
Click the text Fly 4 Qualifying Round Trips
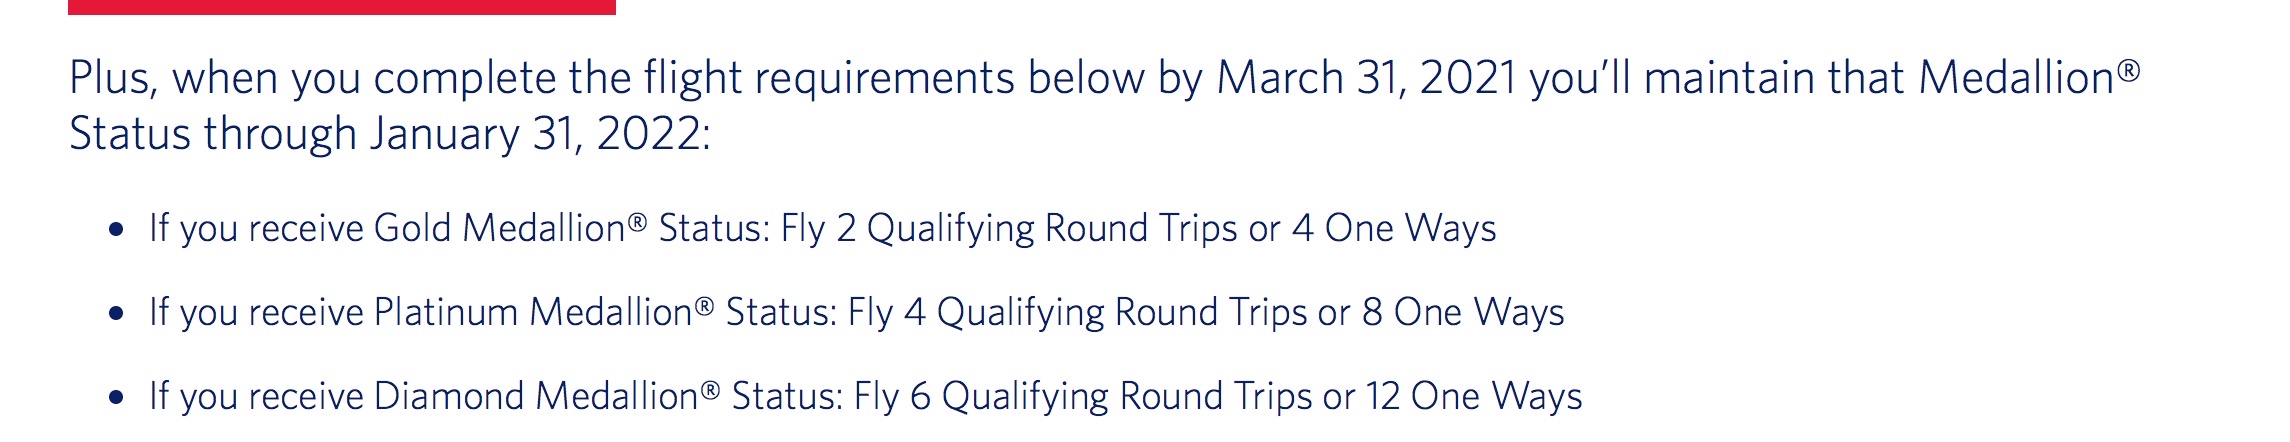pos(1078,313)
